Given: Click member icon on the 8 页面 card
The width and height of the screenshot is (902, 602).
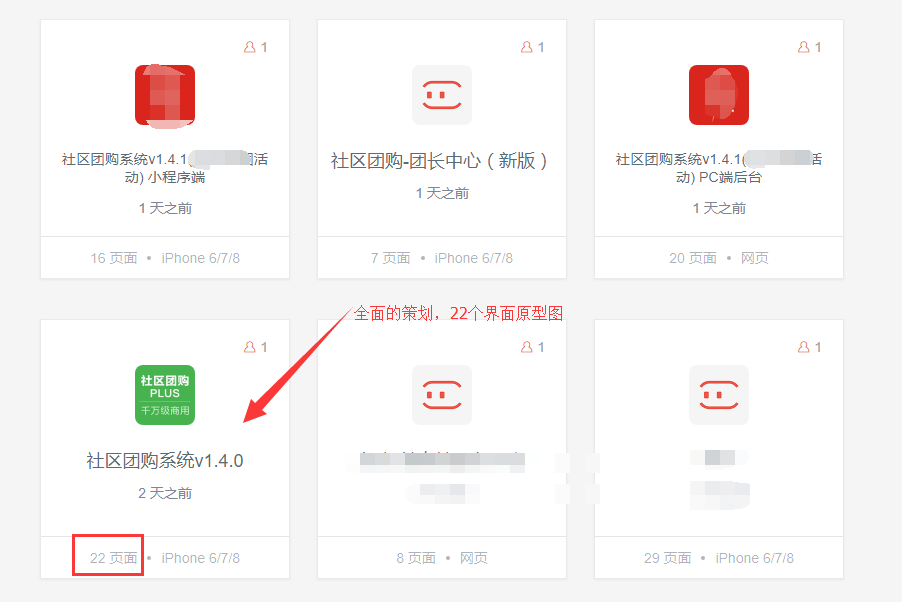Looking at the screenshot, I should (x=526, y=347).
